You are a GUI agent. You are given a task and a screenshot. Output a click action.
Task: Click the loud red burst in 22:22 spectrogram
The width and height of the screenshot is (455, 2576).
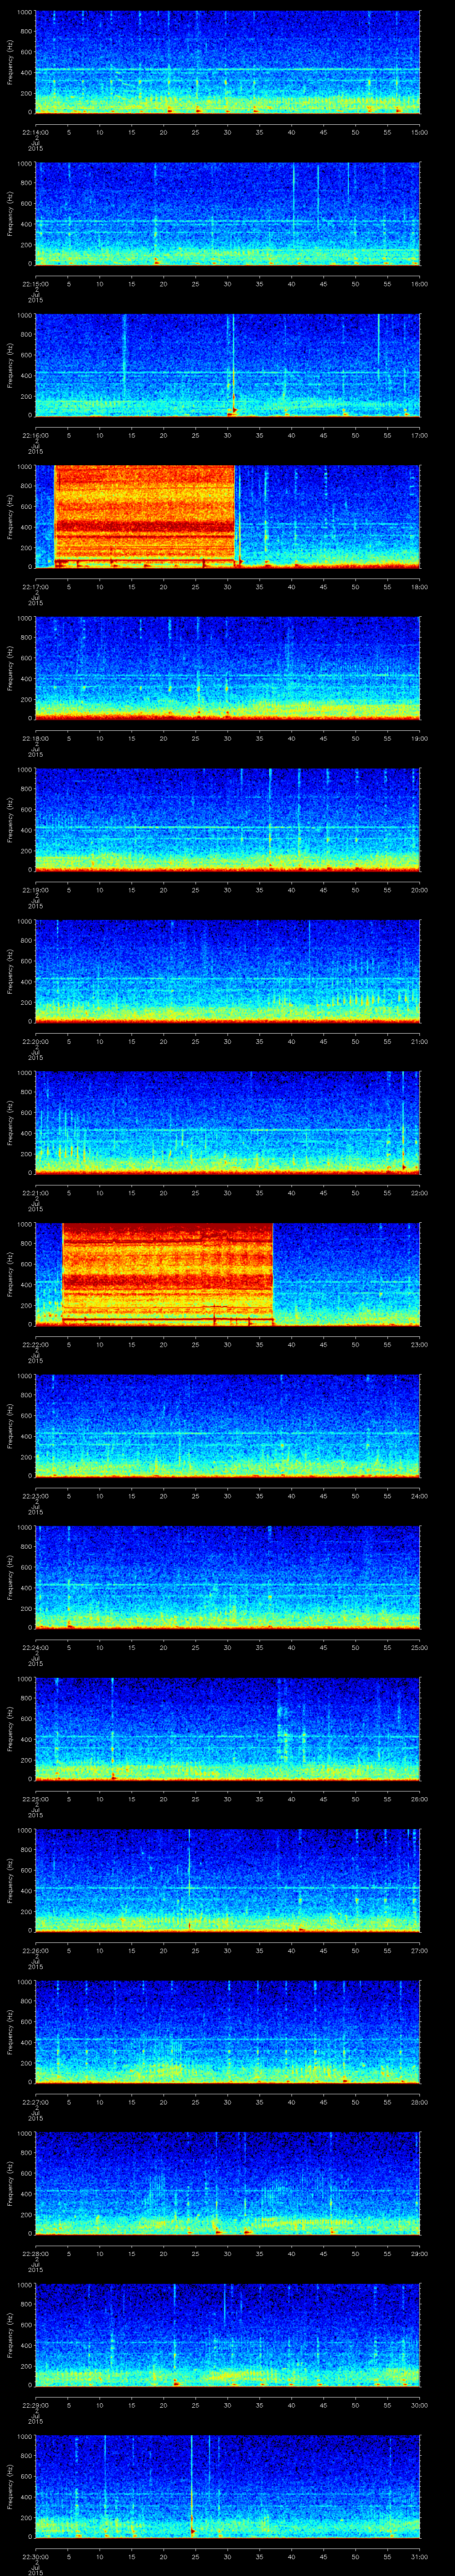tap(167, 1272)
